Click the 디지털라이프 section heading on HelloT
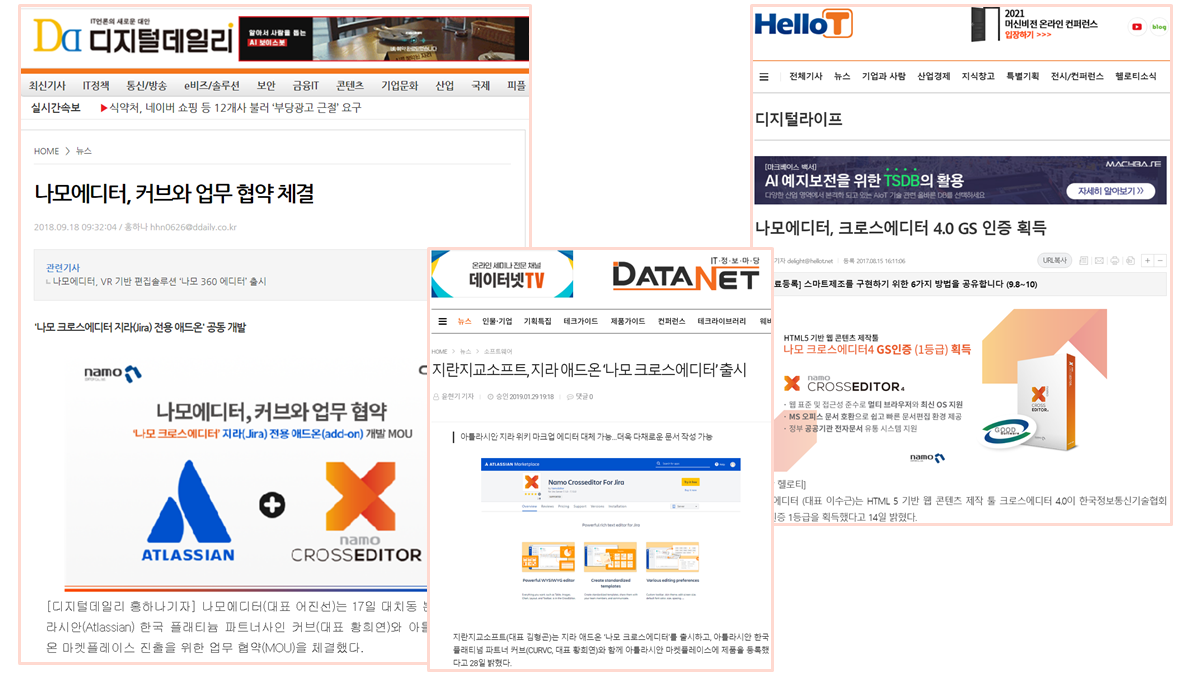The height and width of the screenshot is (675, 1200). (799, 118)
